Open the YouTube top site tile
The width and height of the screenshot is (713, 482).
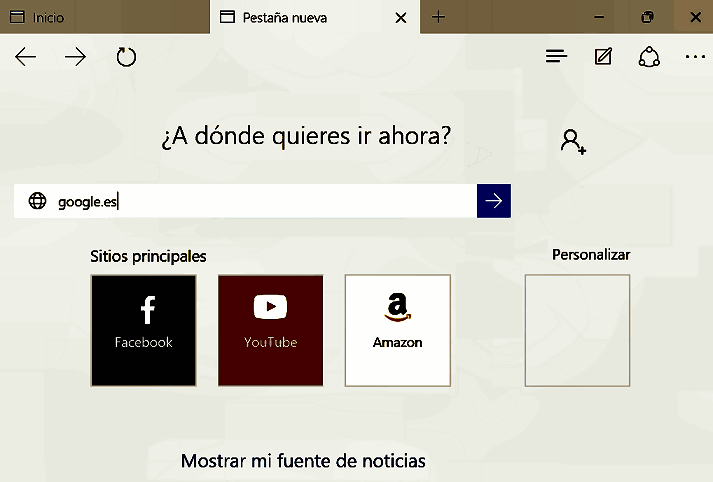[271, 331]
